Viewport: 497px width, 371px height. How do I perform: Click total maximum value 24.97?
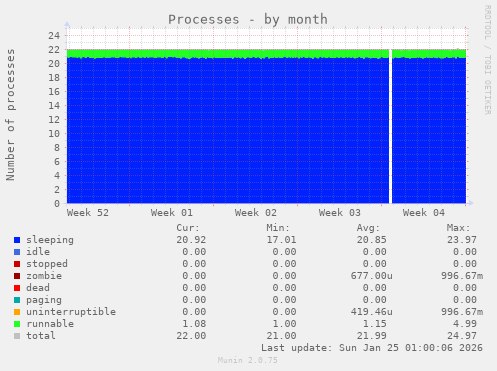[462, 336]
